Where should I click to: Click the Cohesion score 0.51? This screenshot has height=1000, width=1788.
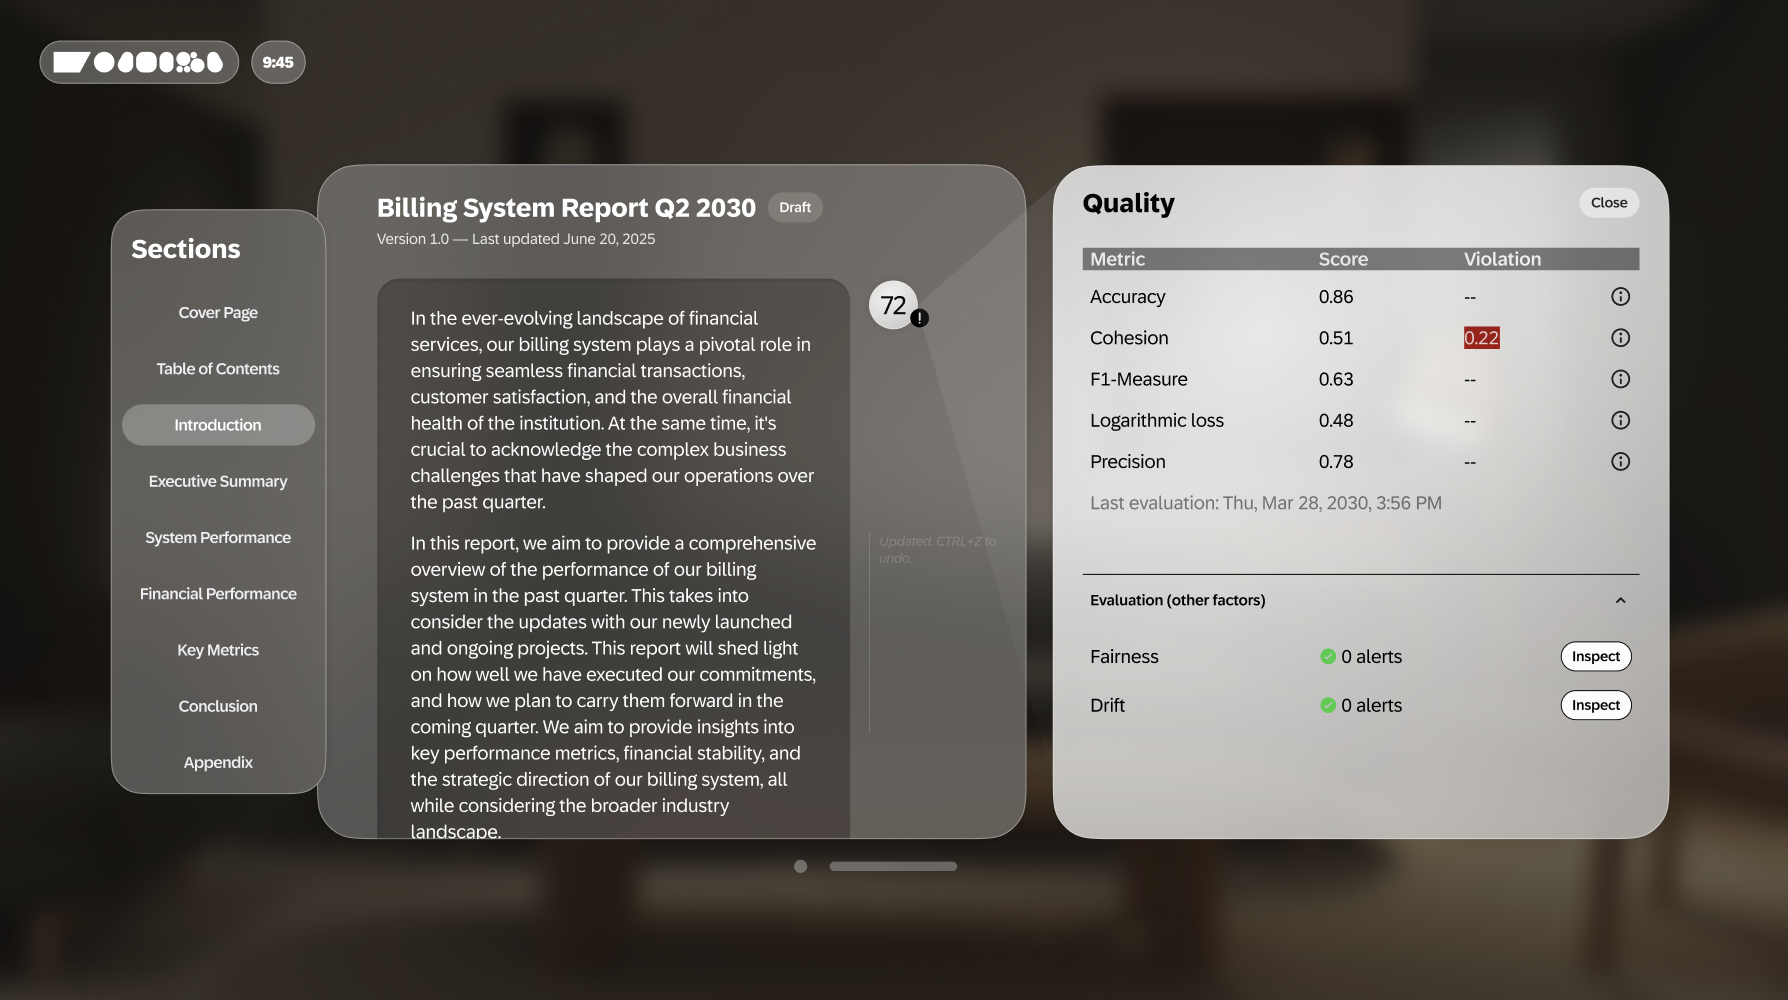pos(1336,338)
